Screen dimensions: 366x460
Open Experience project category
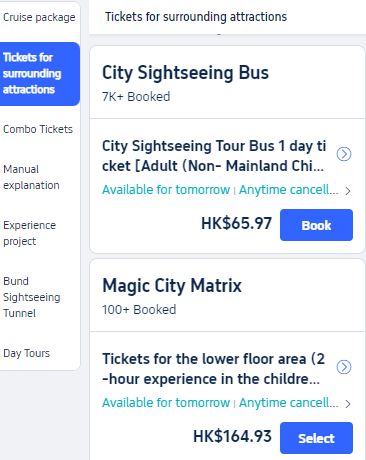click(30, 233)
